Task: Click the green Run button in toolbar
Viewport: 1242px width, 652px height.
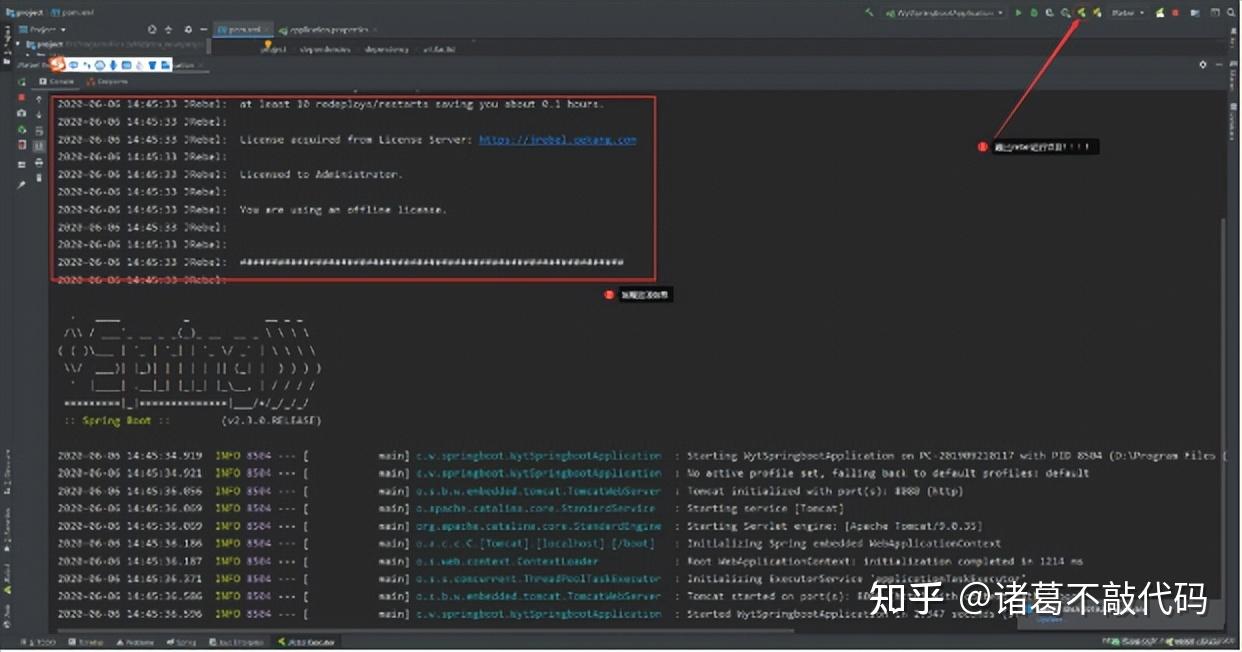Action: coord(1018,13)
